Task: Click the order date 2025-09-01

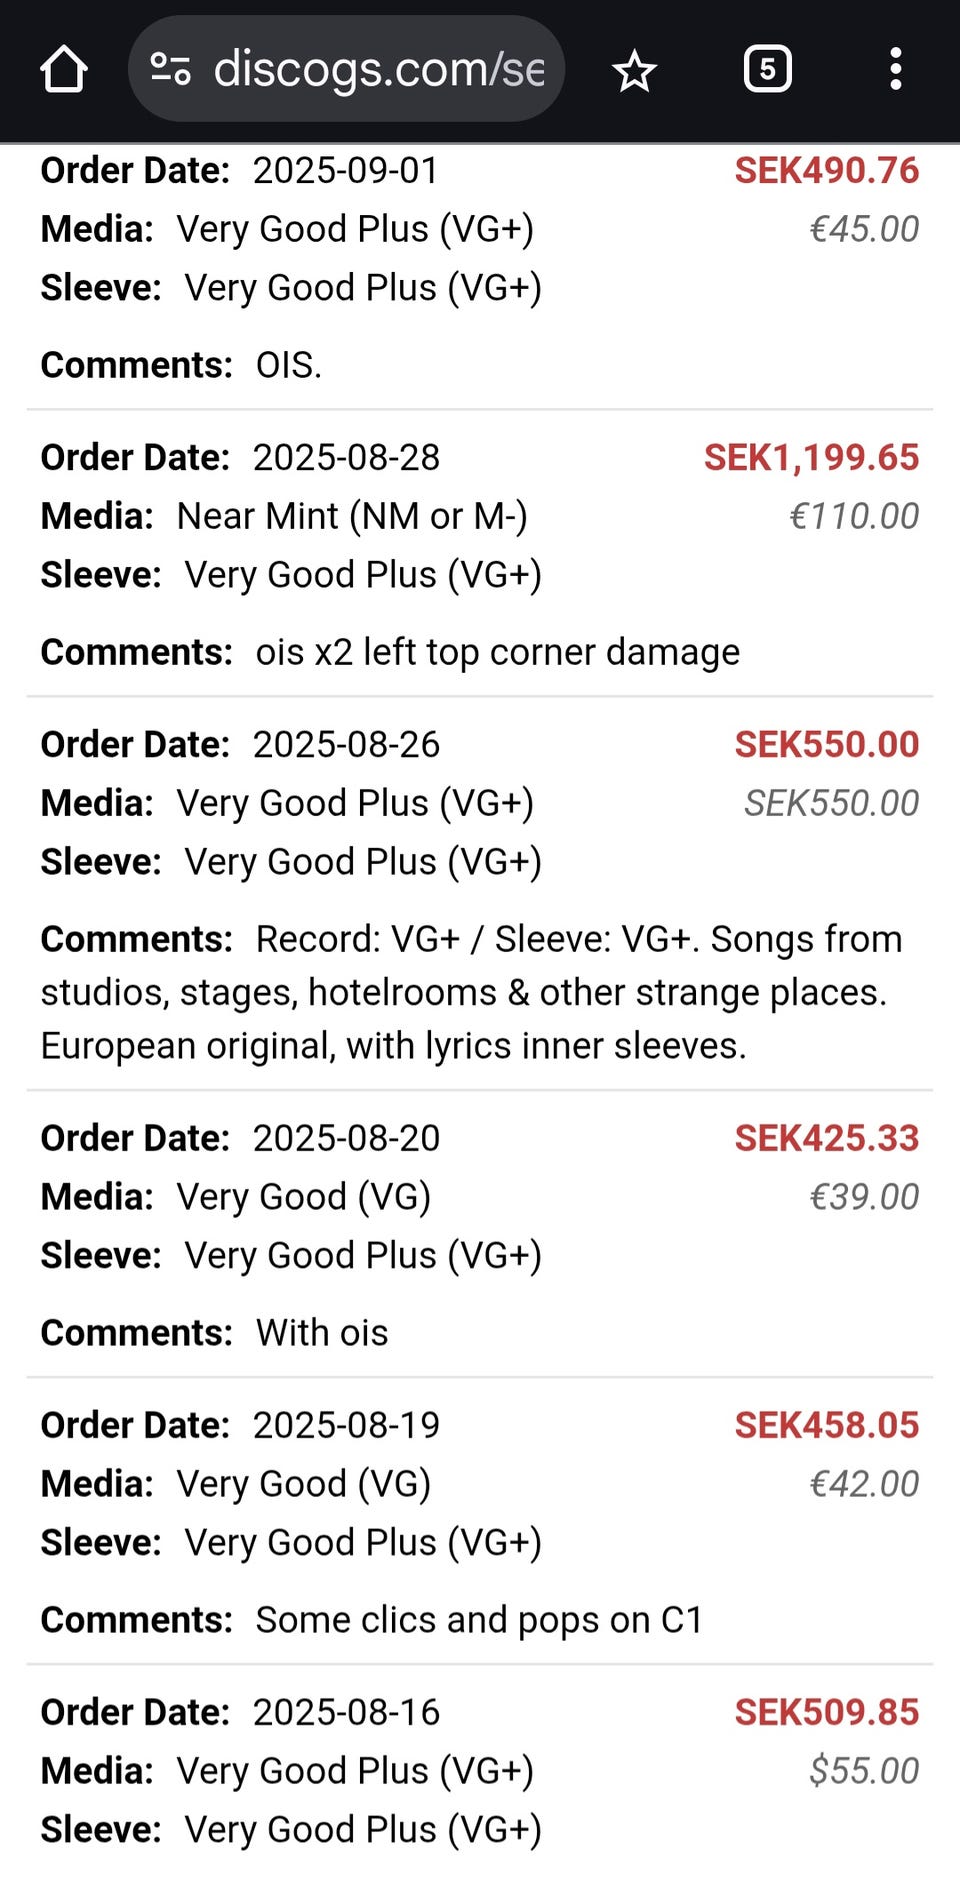Action: 345,170
